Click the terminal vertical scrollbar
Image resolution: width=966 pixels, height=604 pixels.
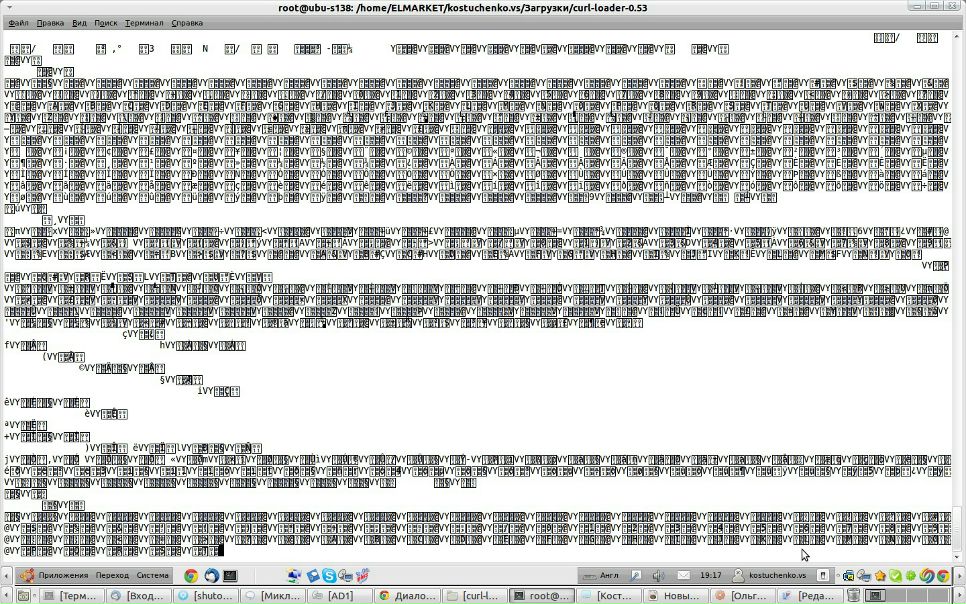coord(959,300)
